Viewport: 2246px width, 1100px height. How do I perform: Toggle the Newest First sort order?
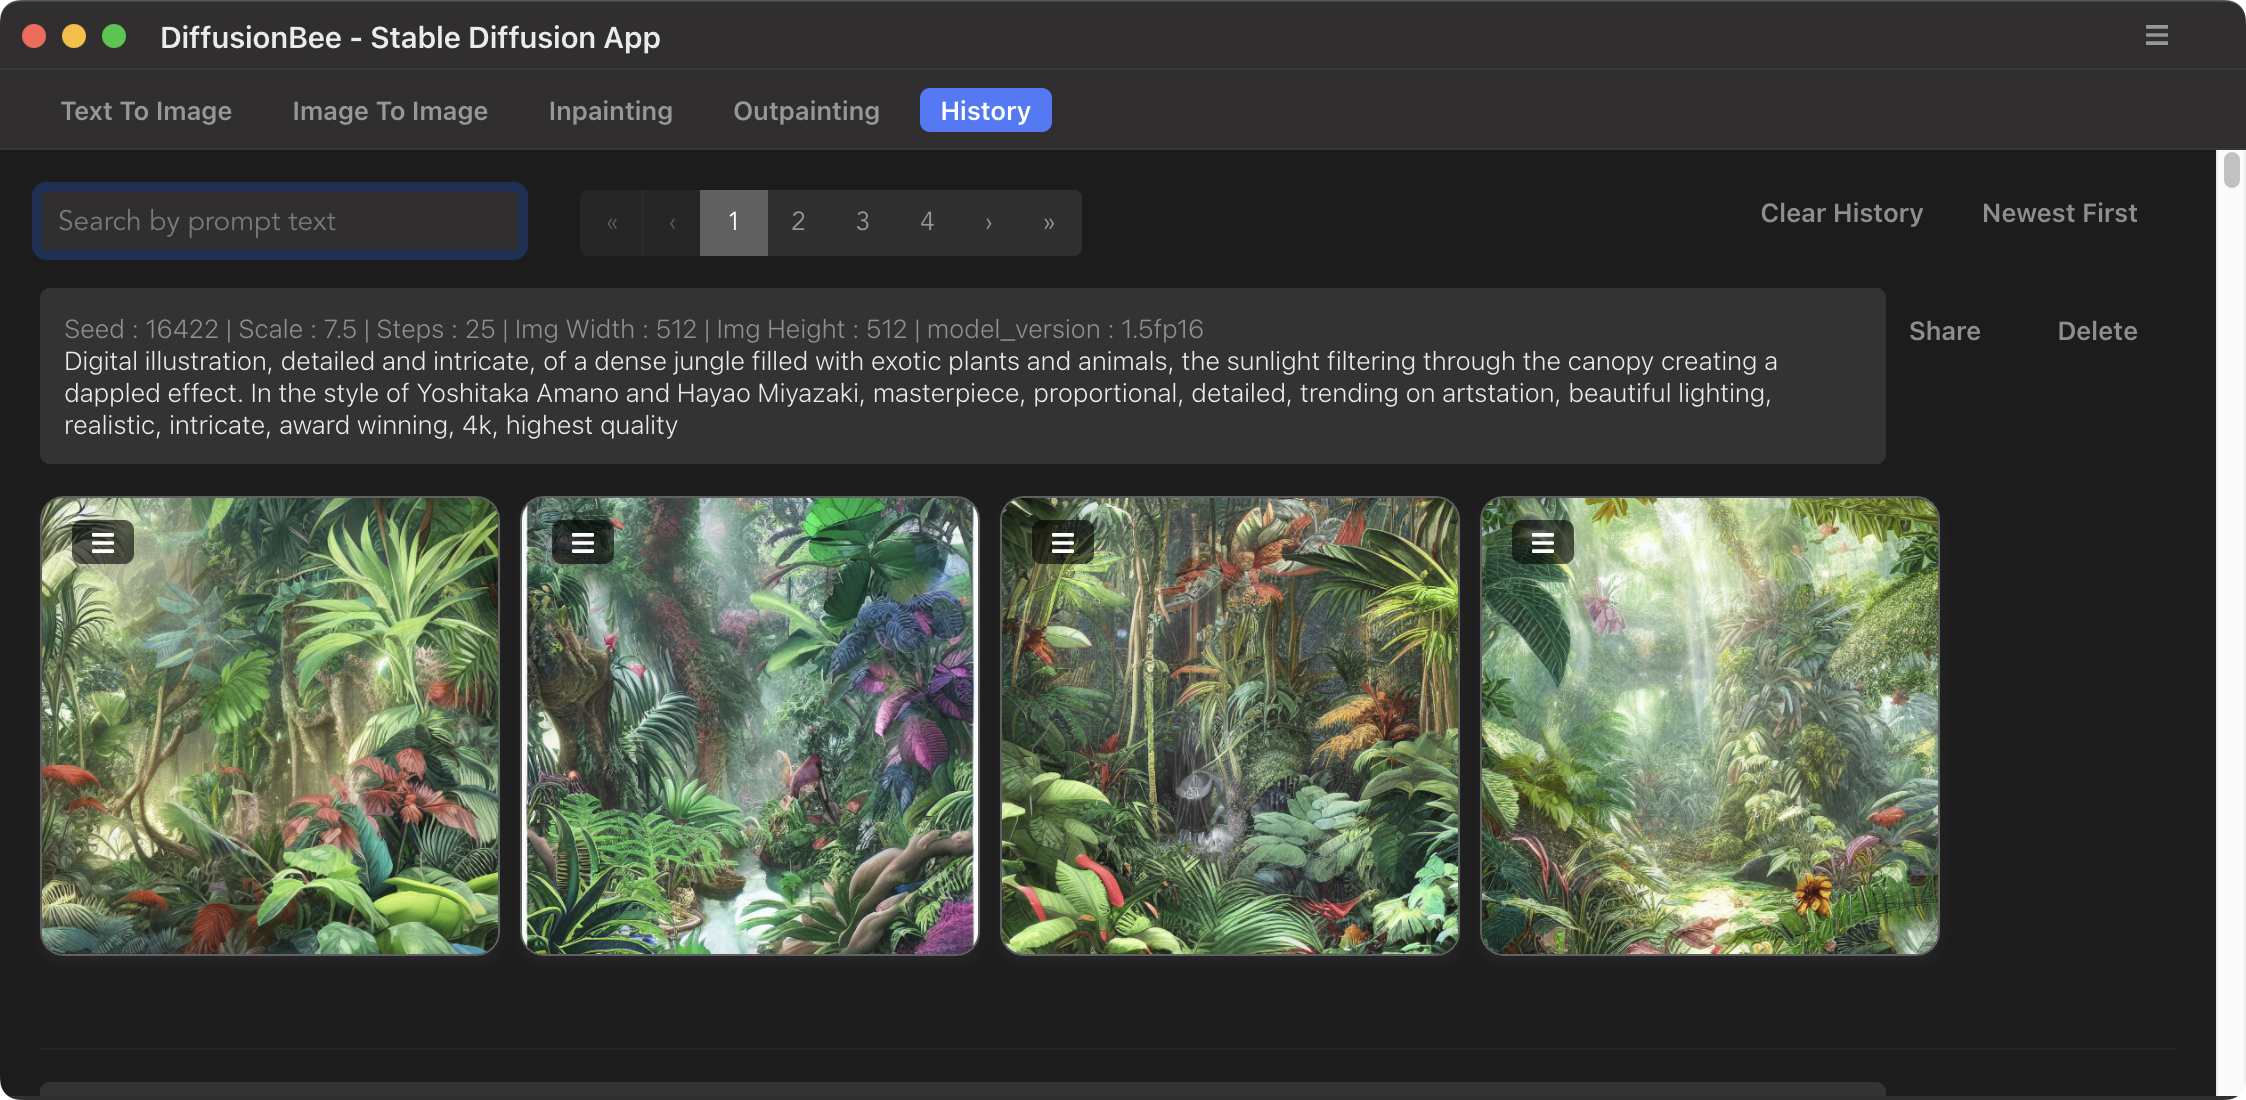(x=2059, y=213)
